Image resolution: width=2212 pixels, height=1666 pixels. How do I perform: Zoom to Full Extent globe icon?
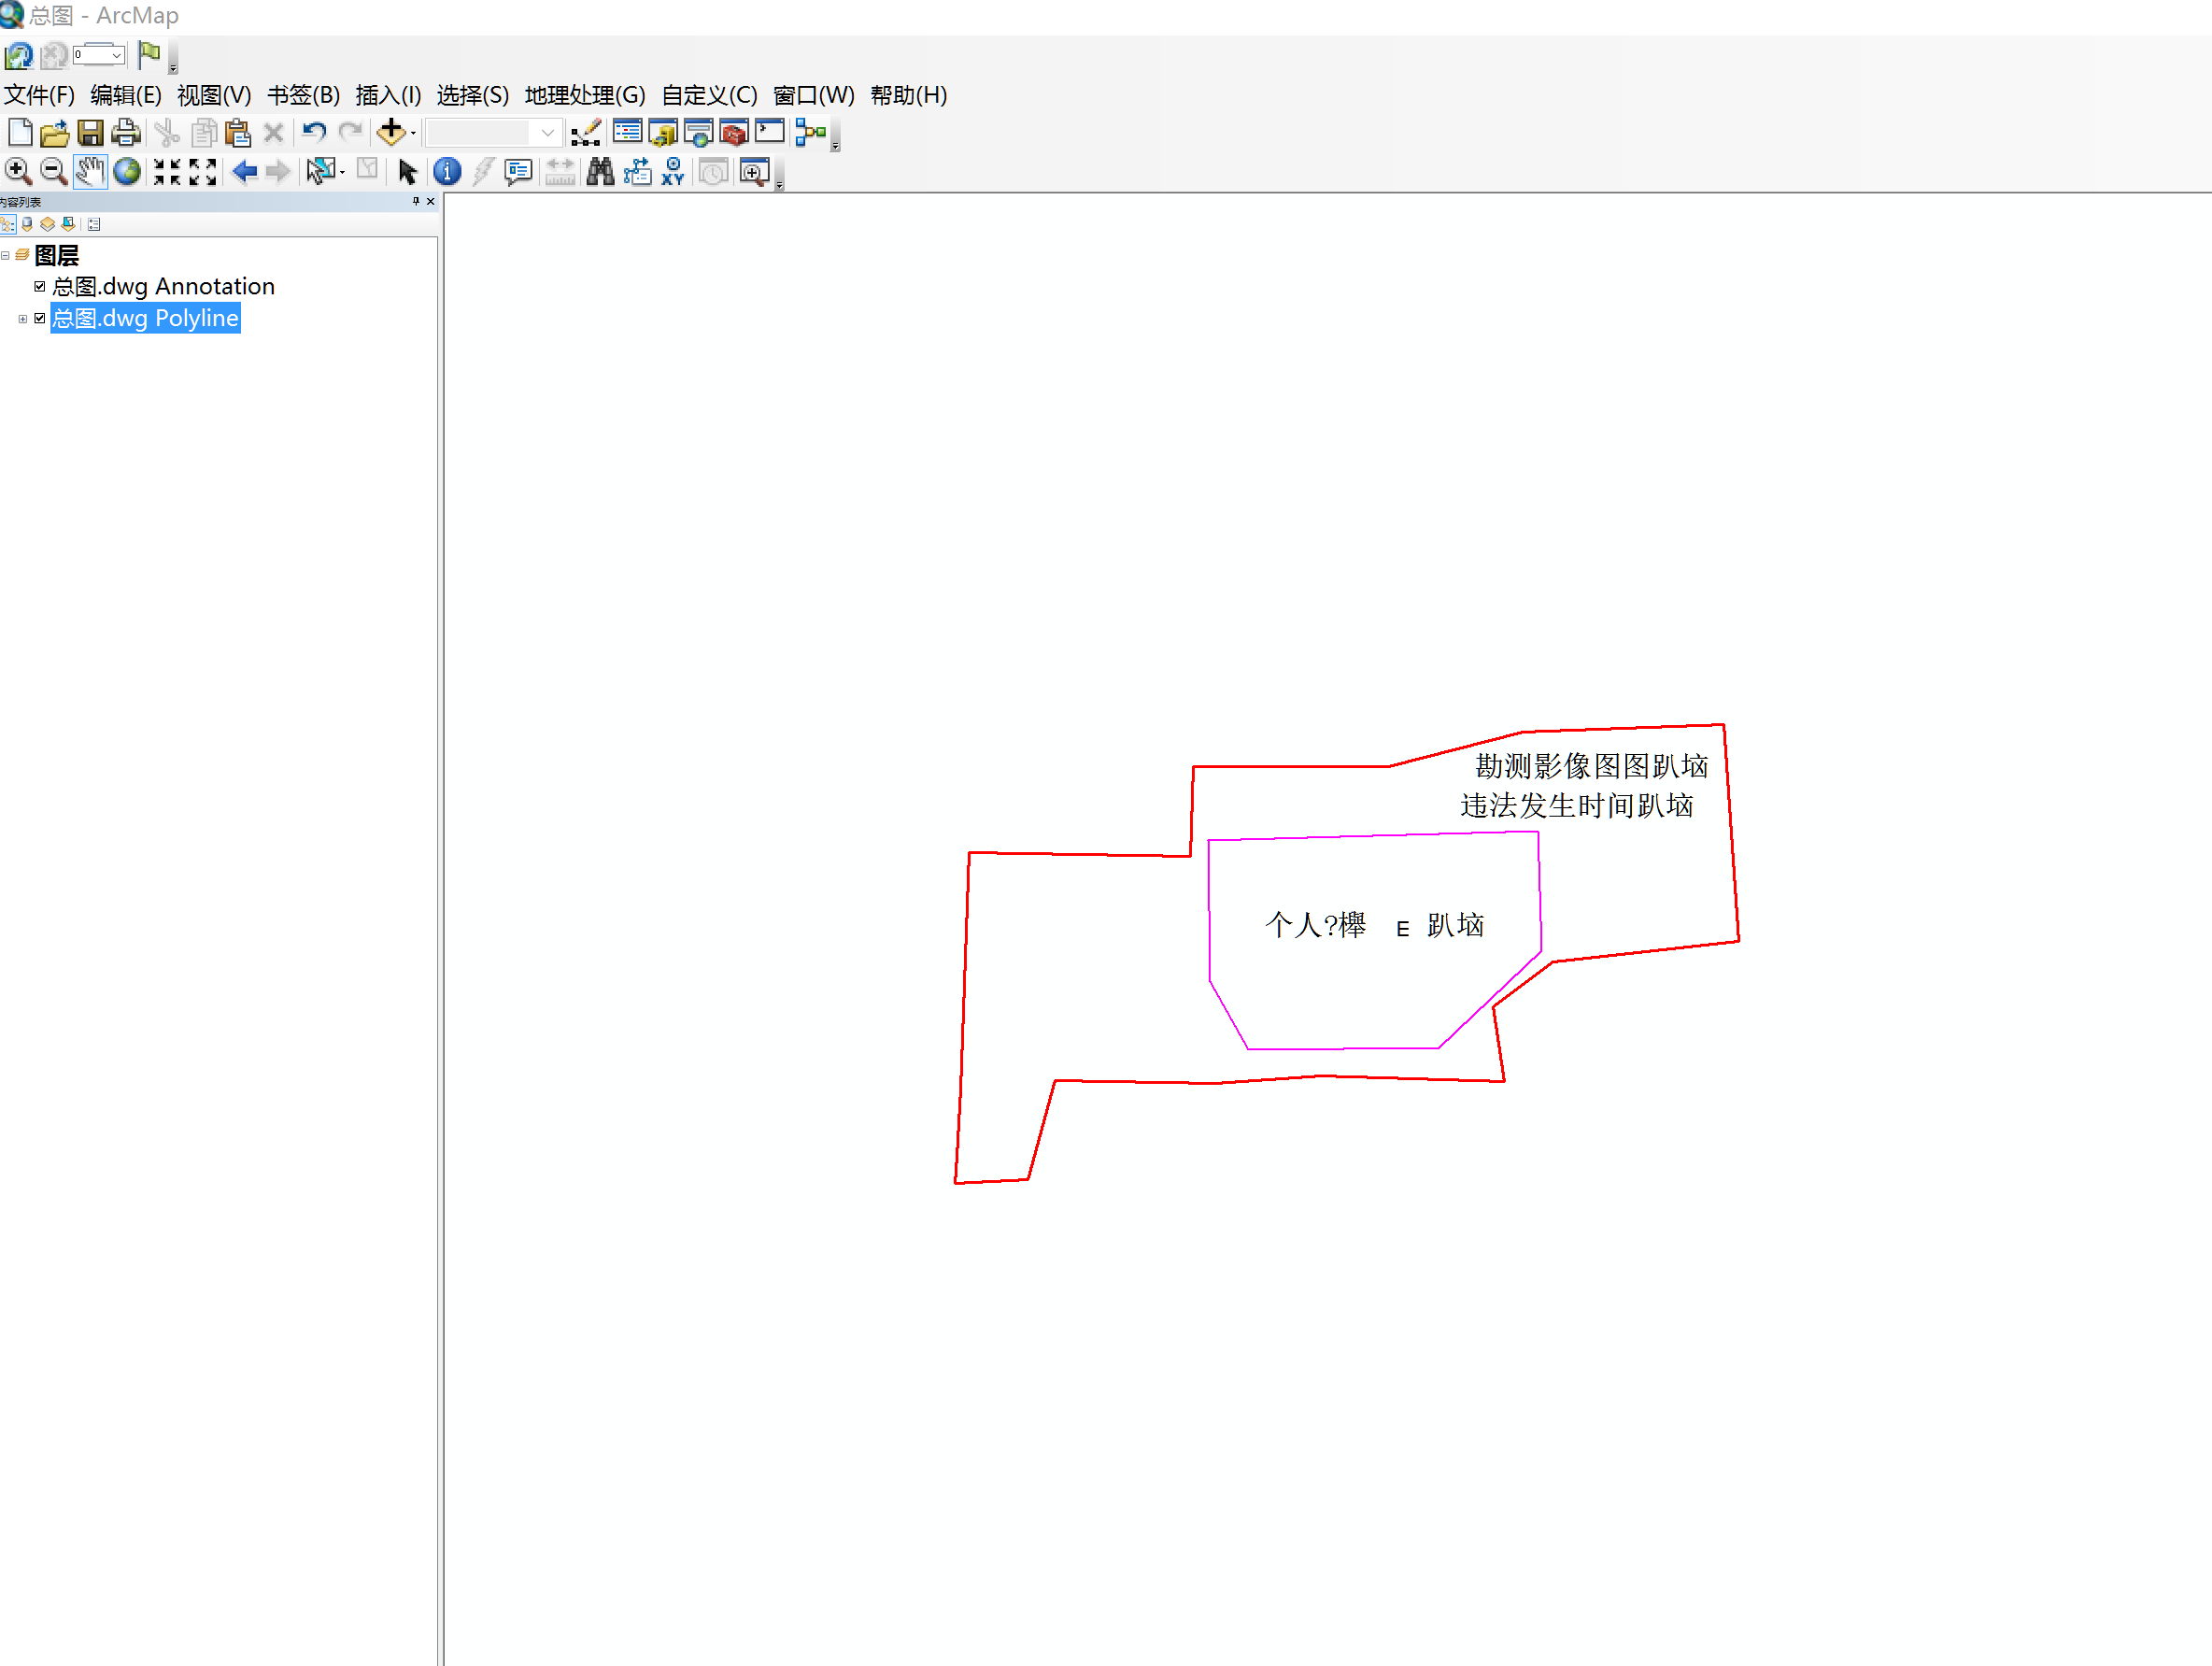click(x=127, y=172)
